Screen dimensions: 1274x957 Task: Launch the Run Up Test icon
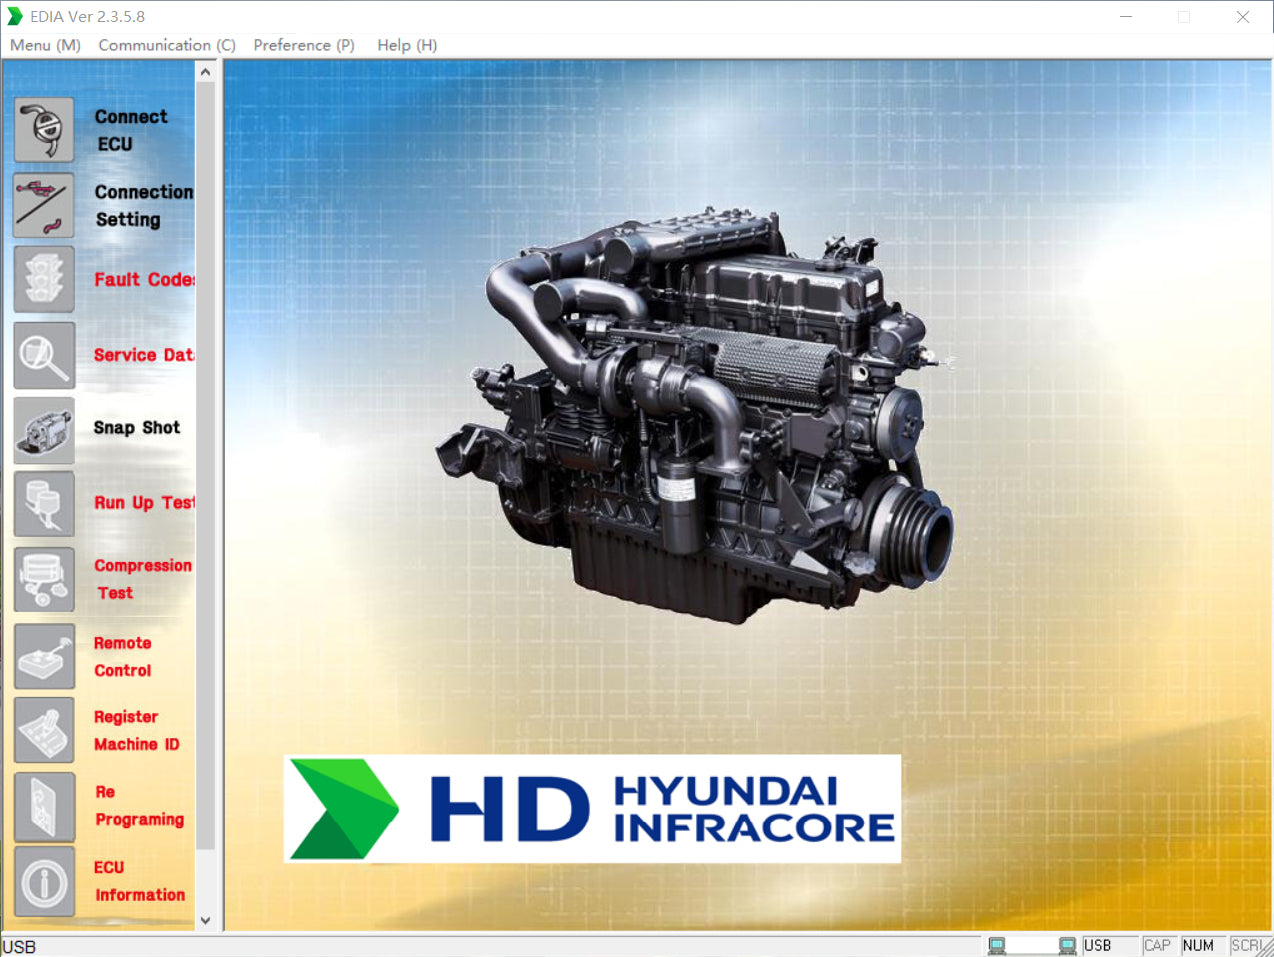coord(44,504)
